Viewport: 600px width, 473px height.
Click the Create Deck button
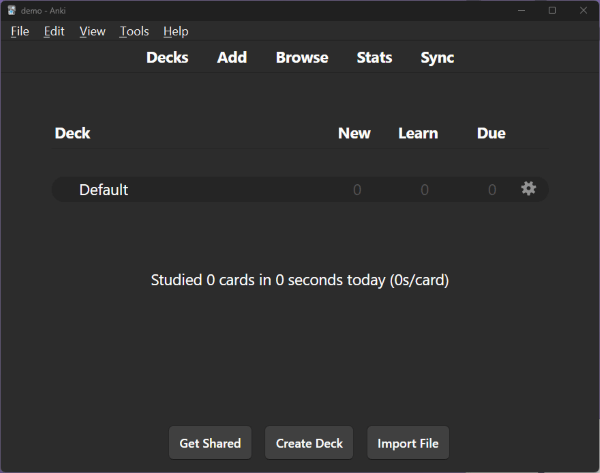(309, 443)
